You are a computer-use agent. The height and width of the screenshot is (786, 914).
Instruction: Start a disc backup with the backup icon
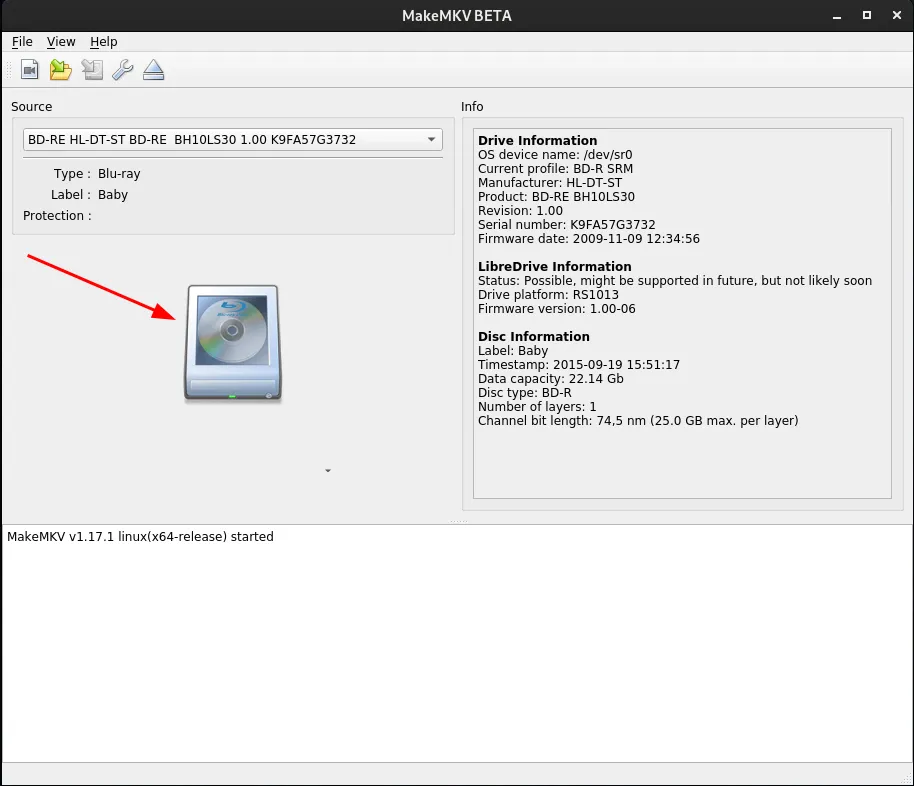click(91, 69)
